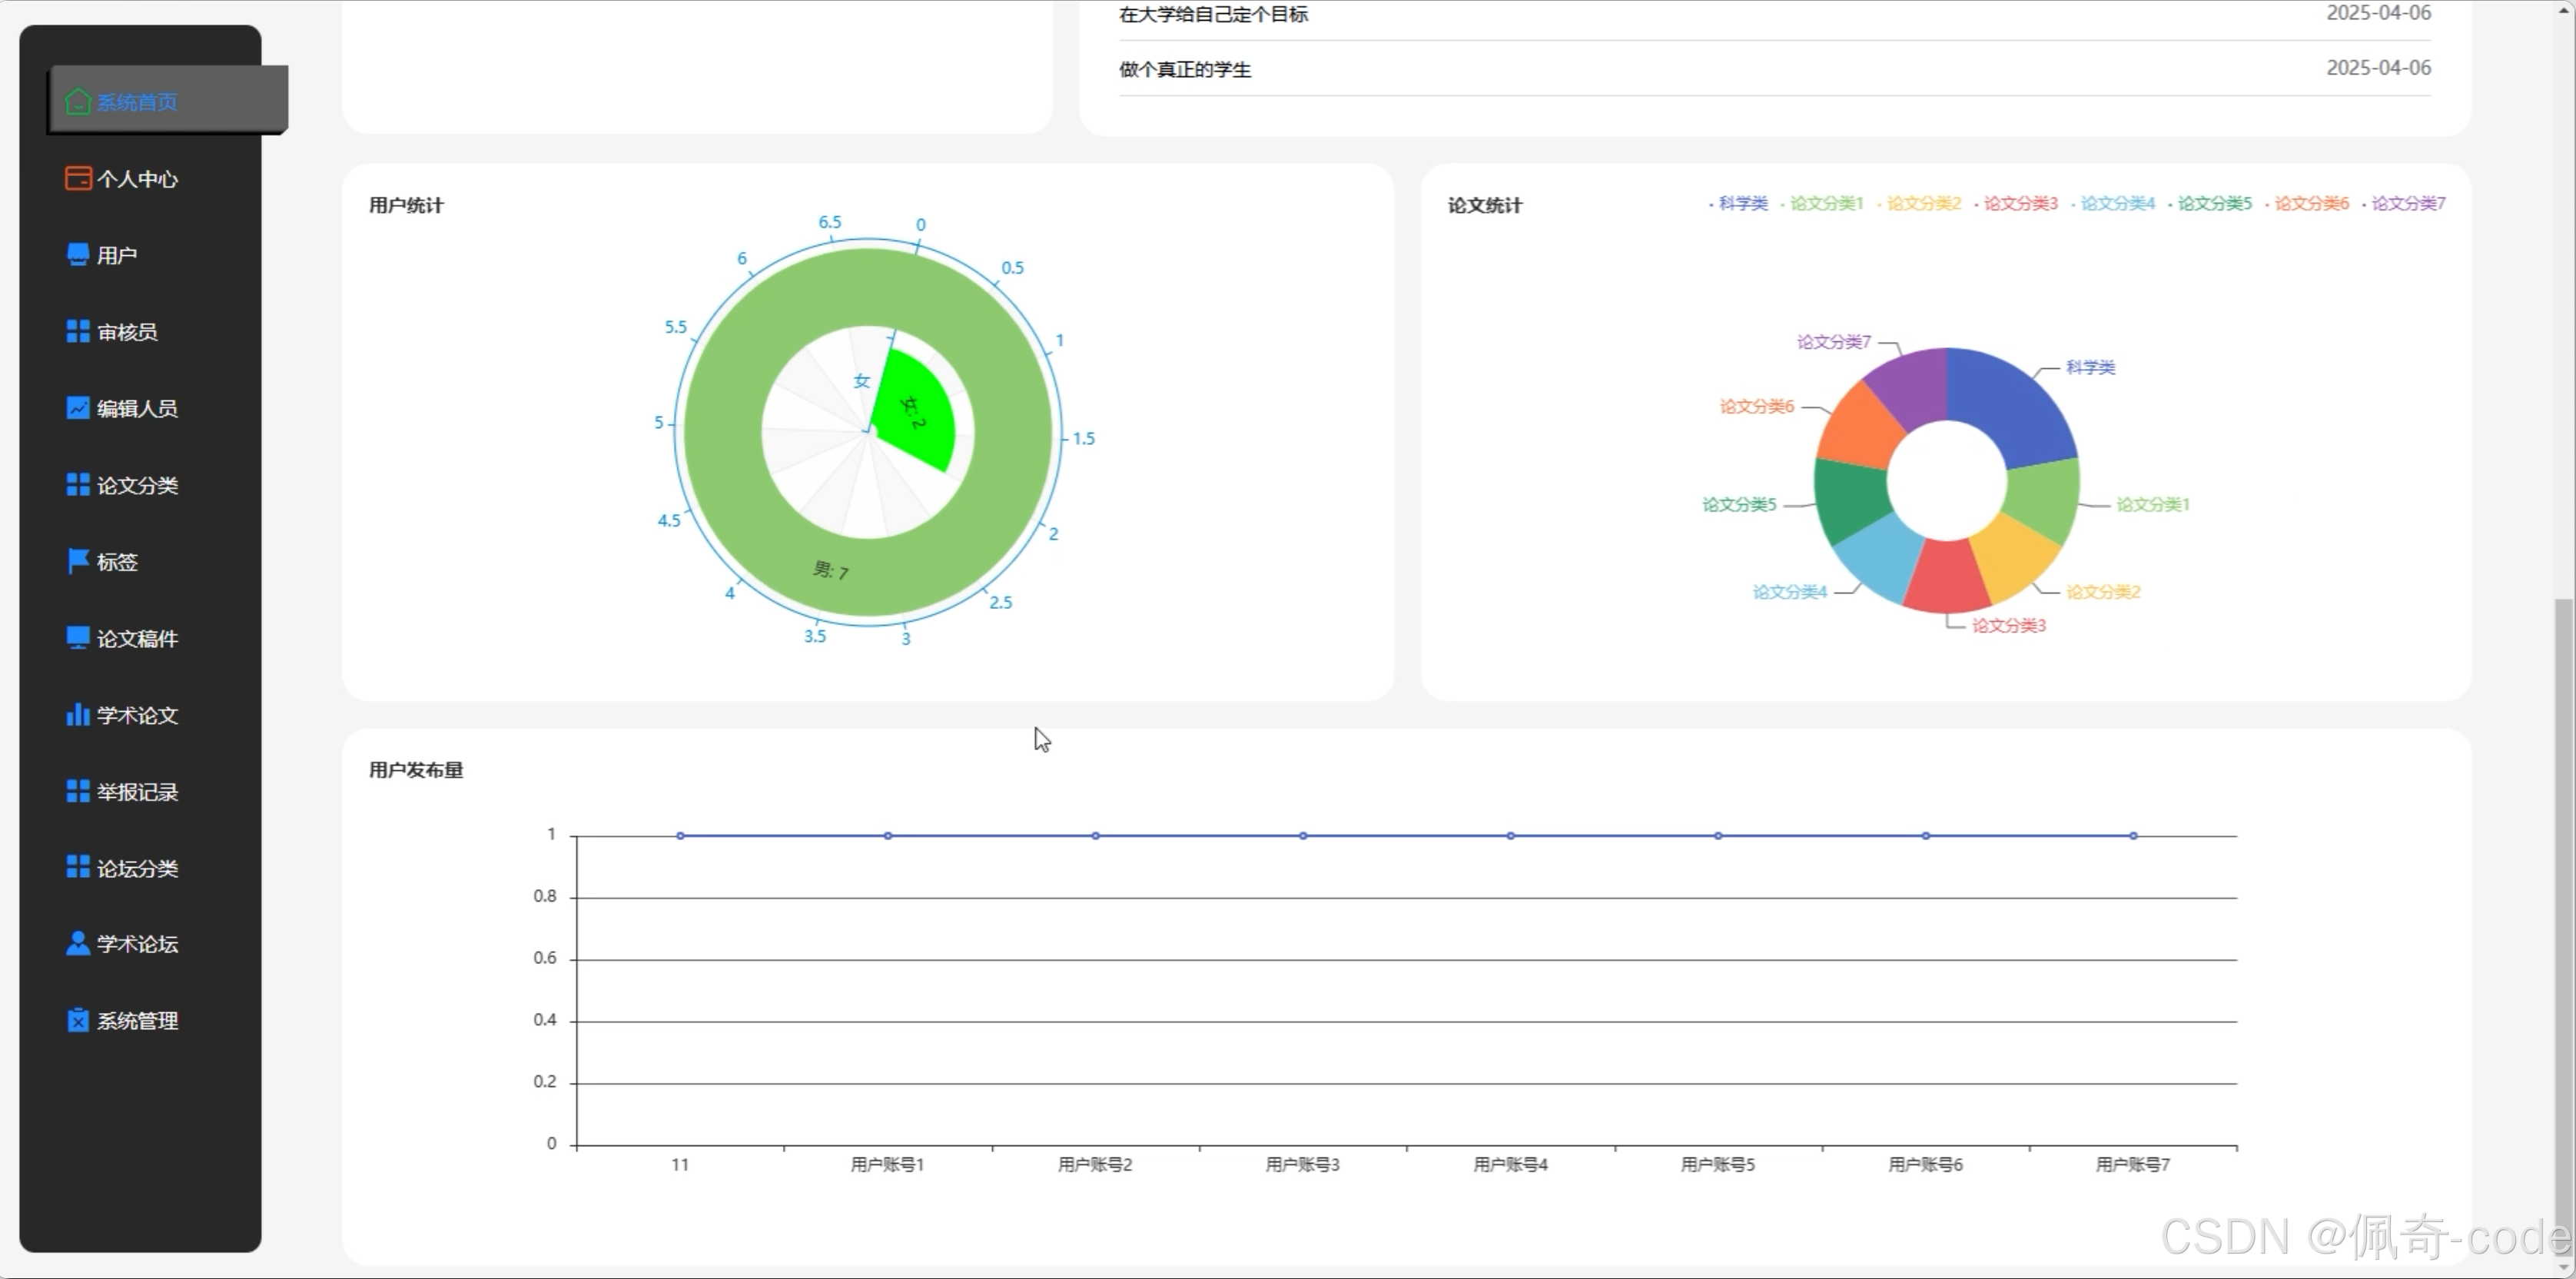The width and height of the screenshot is (2576, 1279).
Task: Click the home icon beside 系统首页
Action: (77, 102)
